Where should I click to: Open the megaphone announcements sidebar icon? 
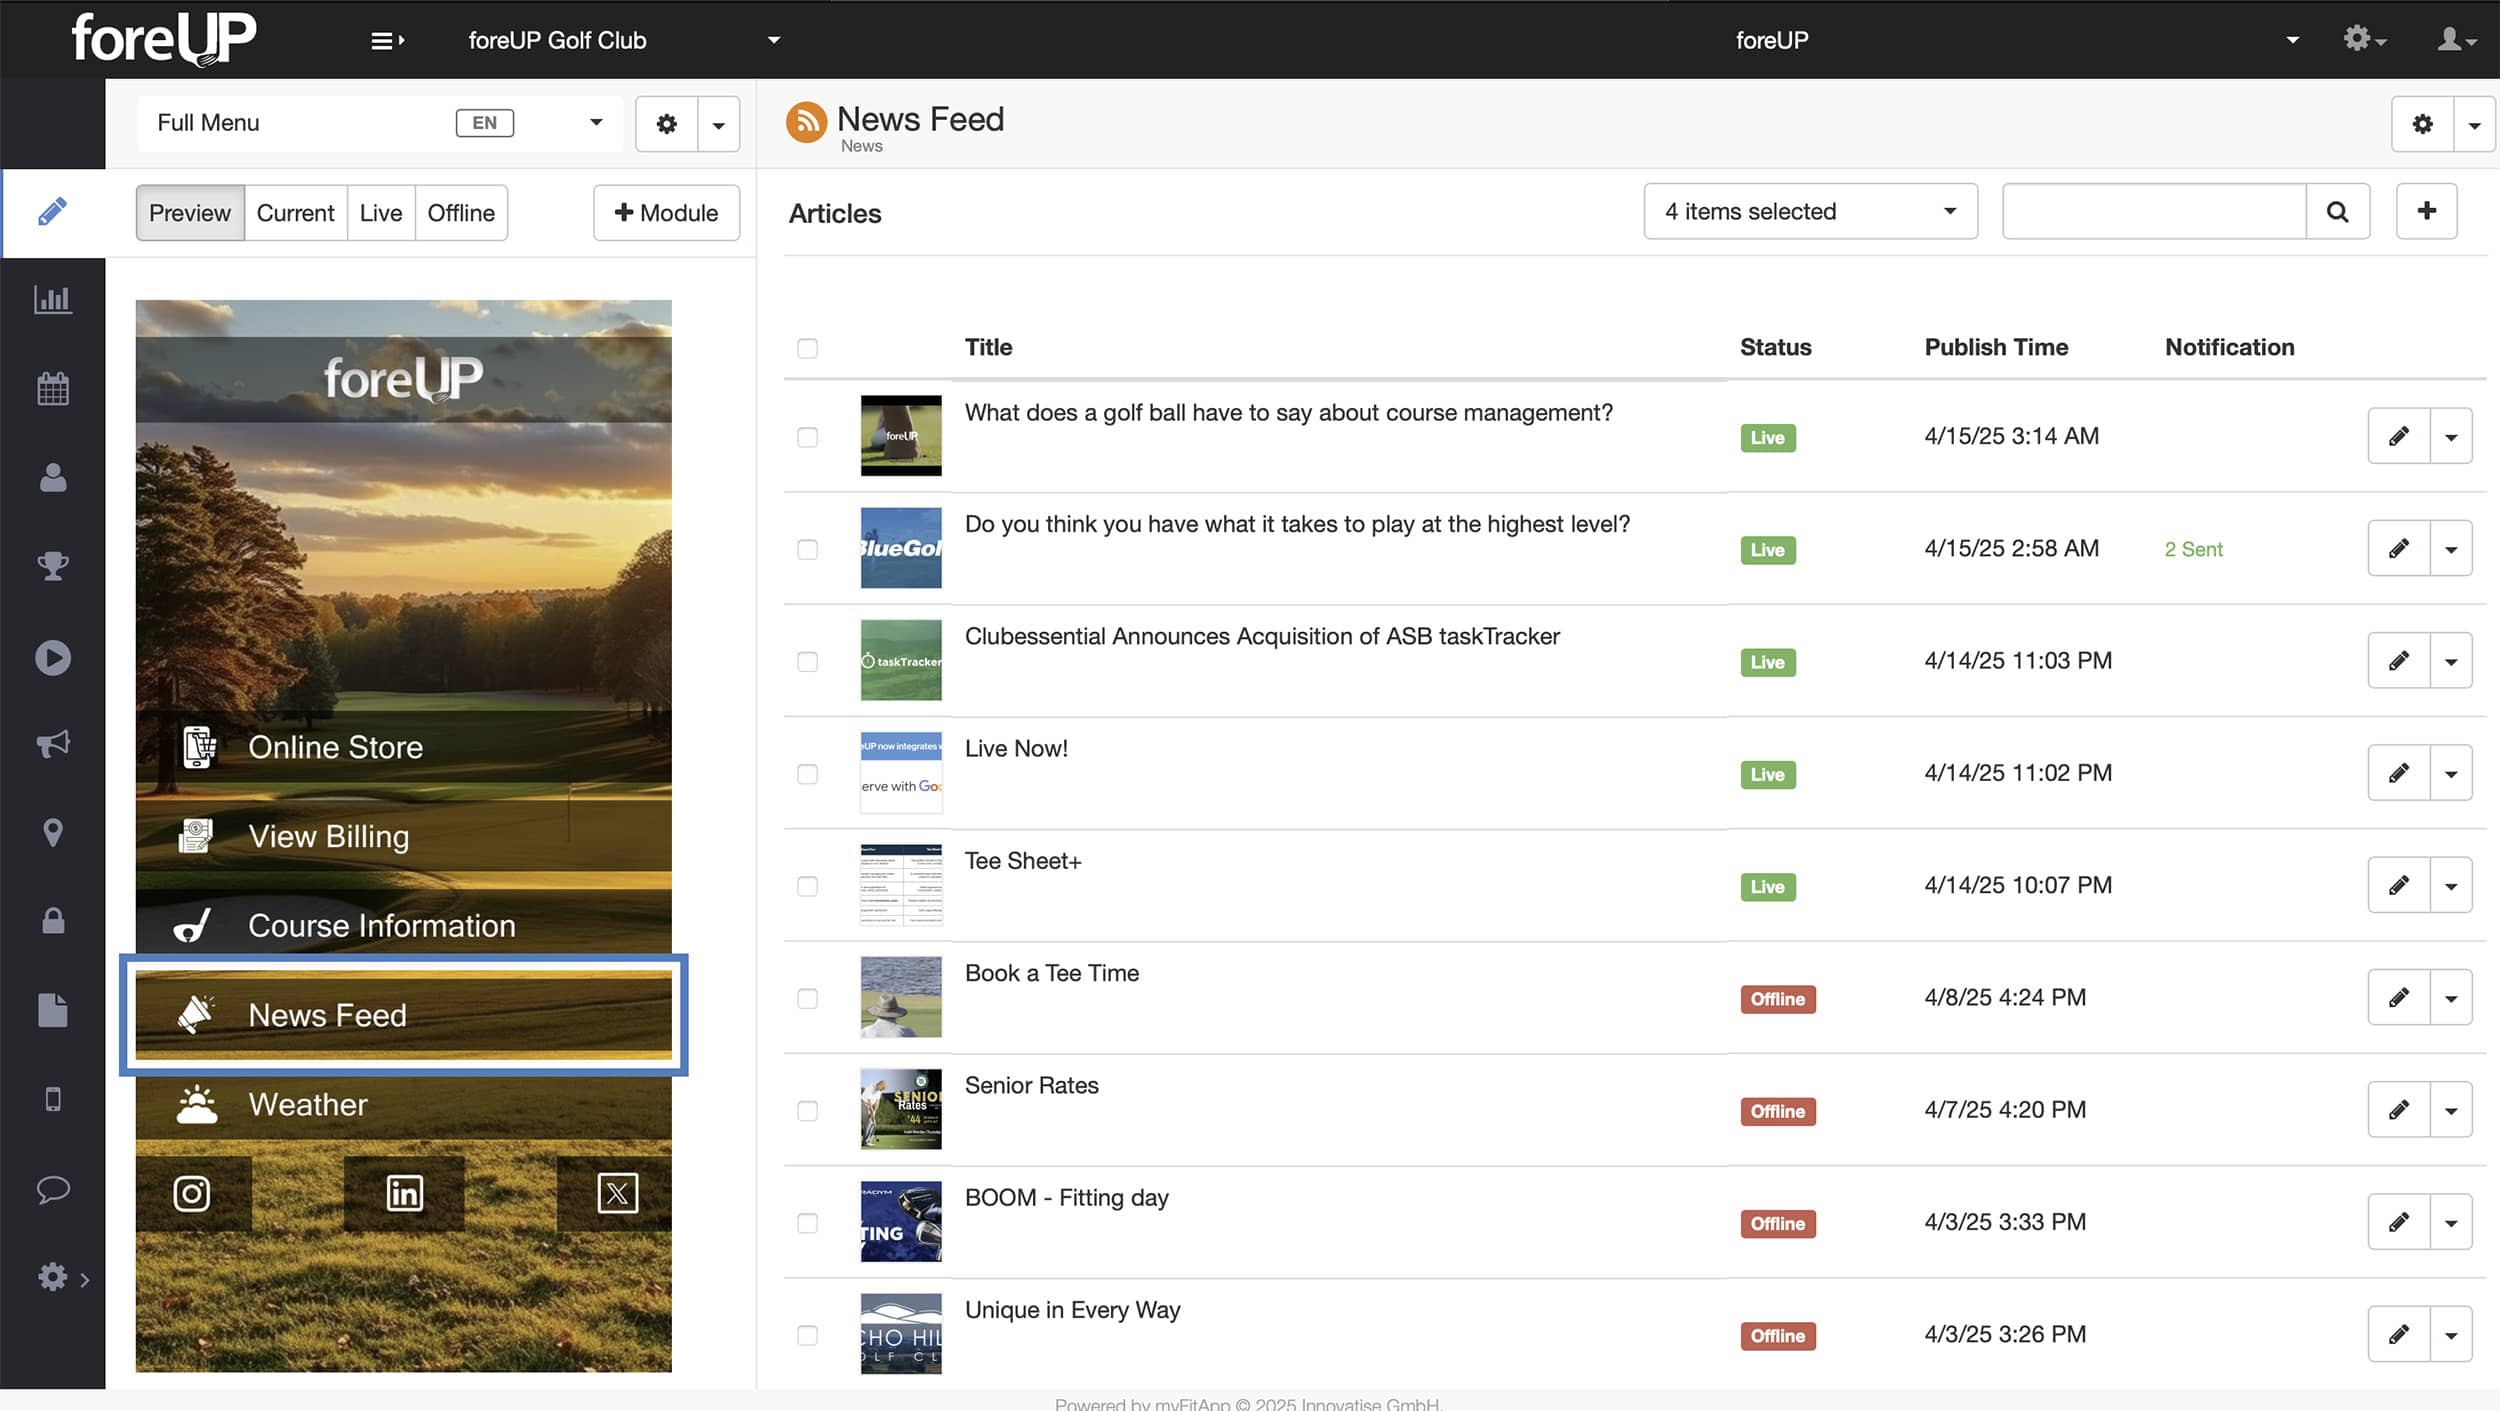[x=53, y=743]
